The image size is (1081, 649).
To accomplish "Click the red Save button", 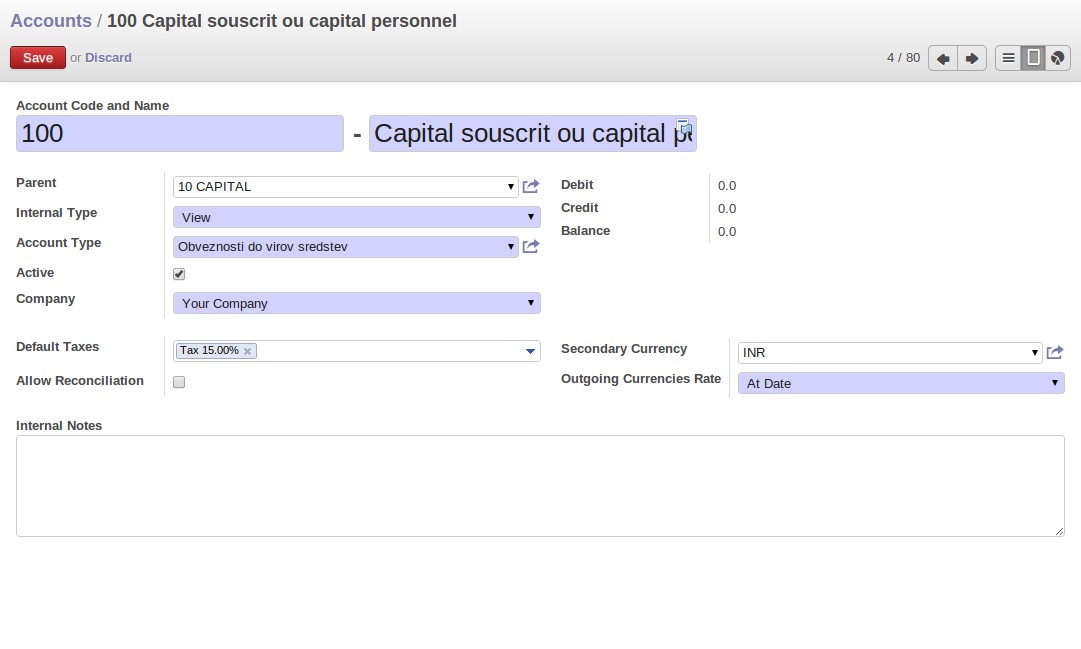I will [38, 58].
